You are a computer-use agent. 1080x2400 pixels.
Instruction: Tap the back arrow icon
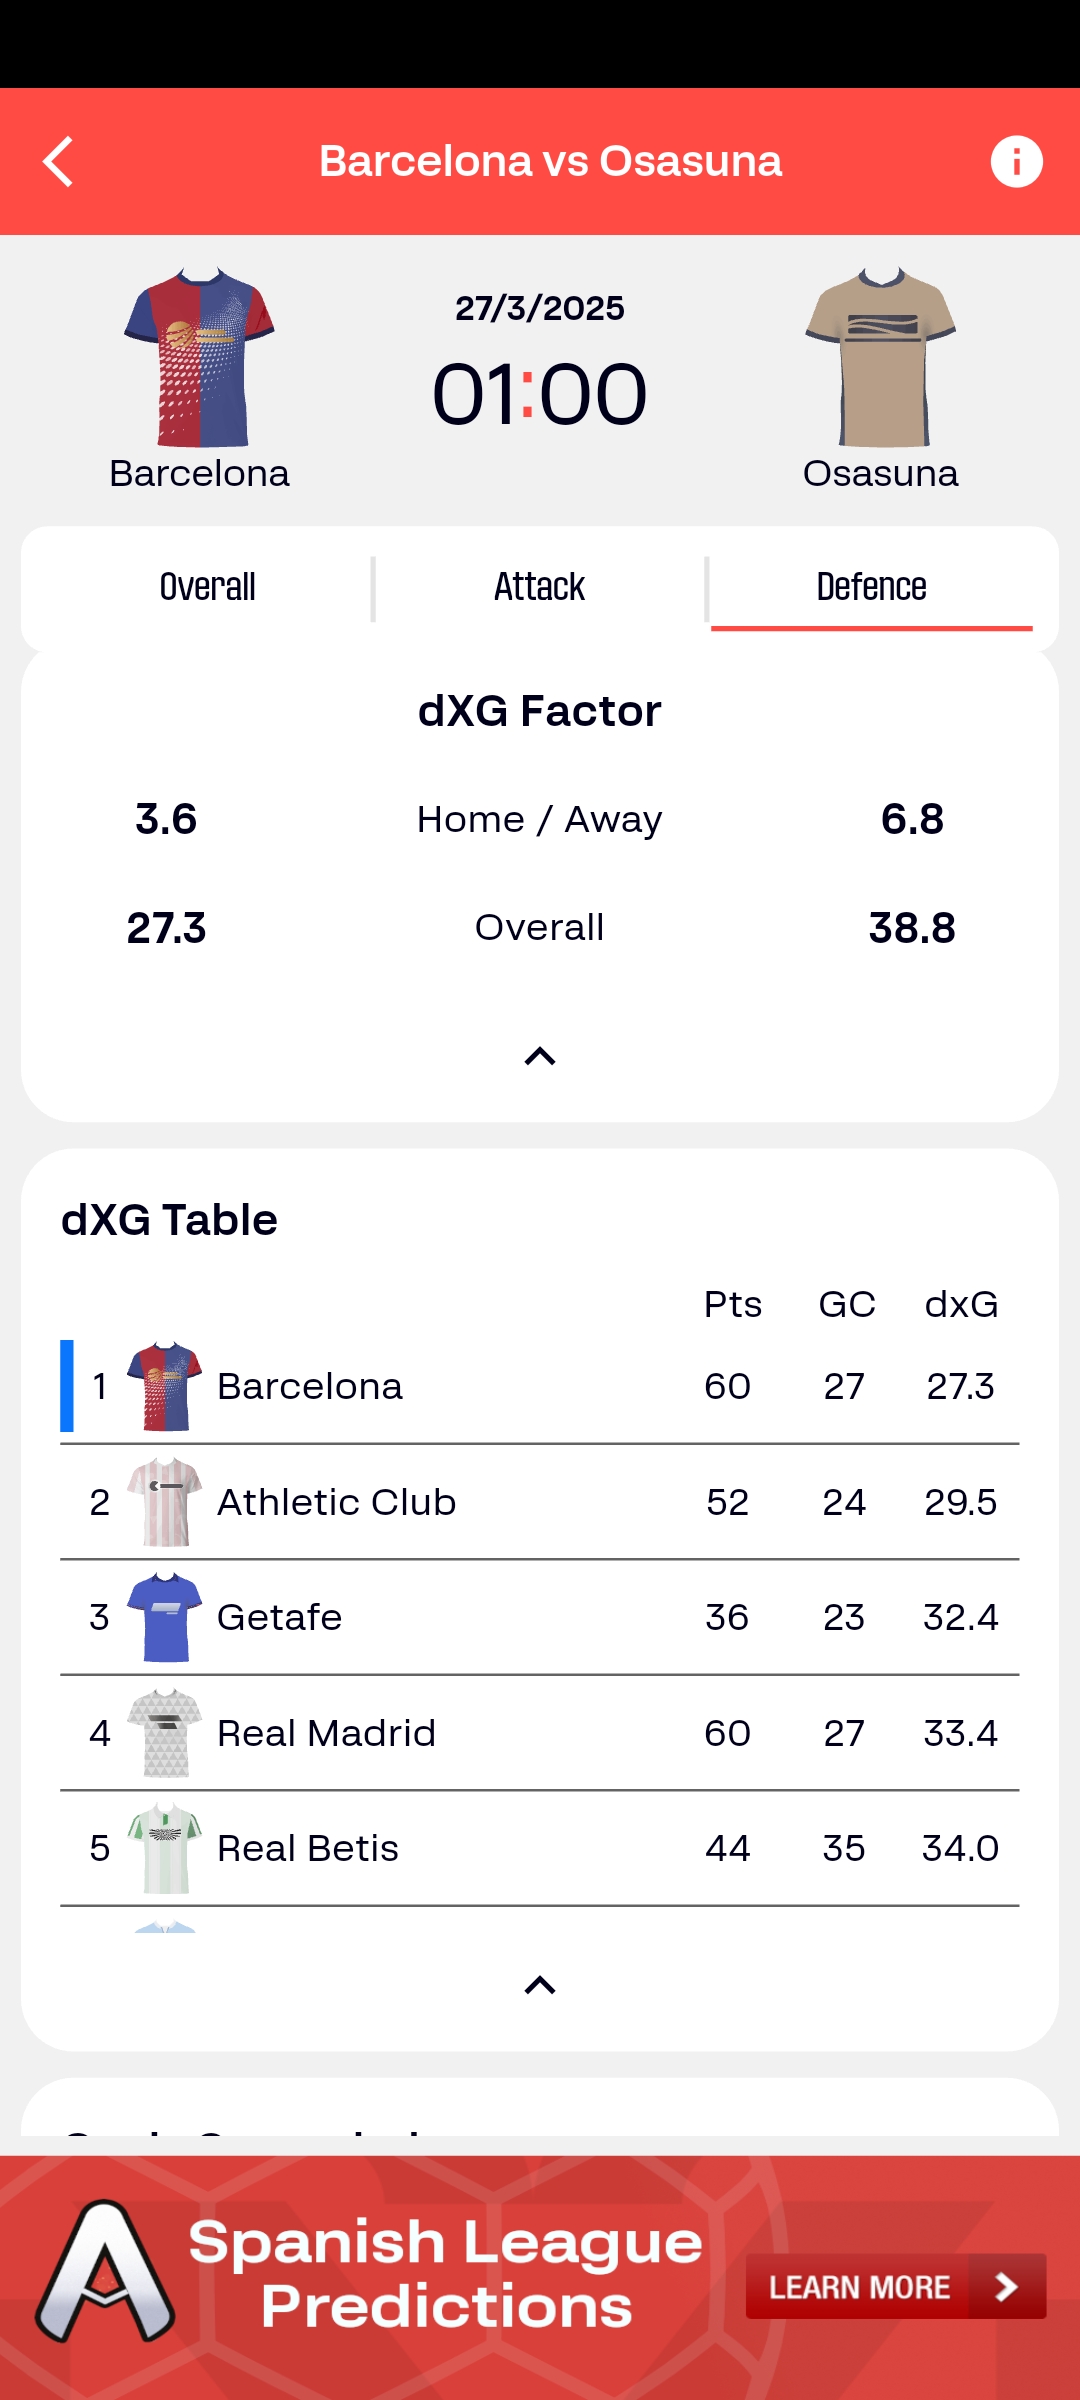point(58,162)
